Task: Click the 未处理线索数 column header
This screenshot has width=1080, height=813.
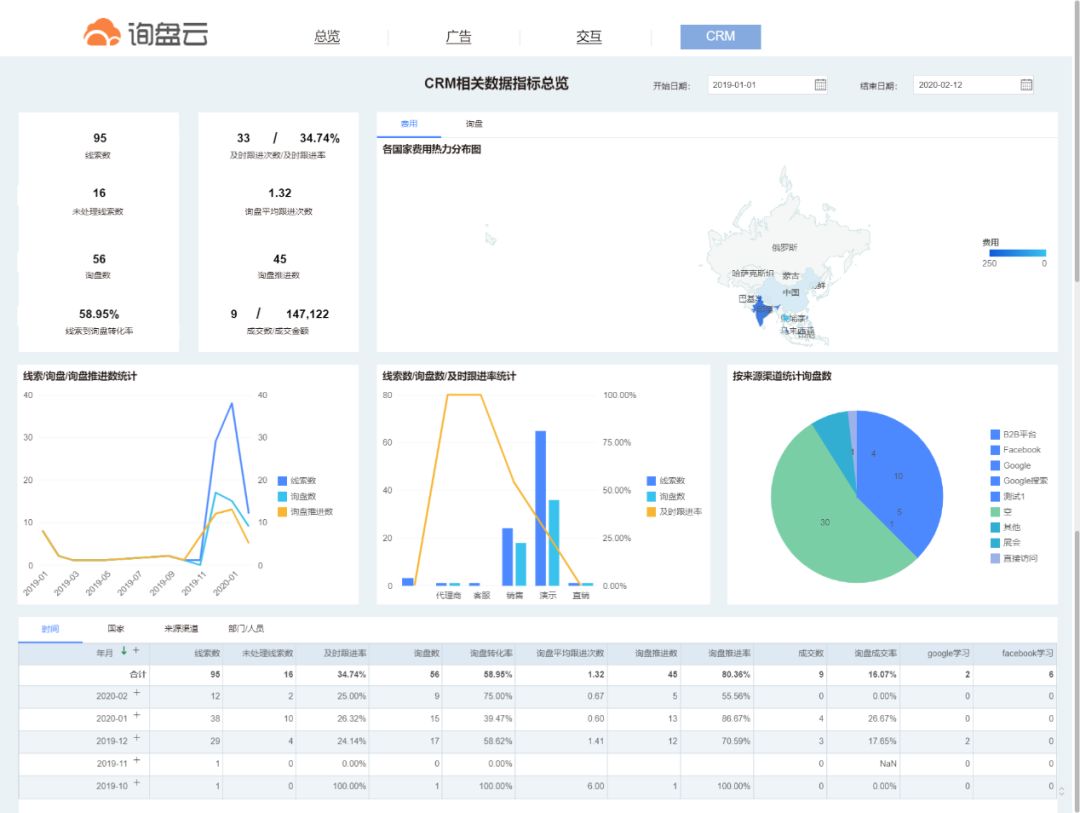Action: (268, 653)
